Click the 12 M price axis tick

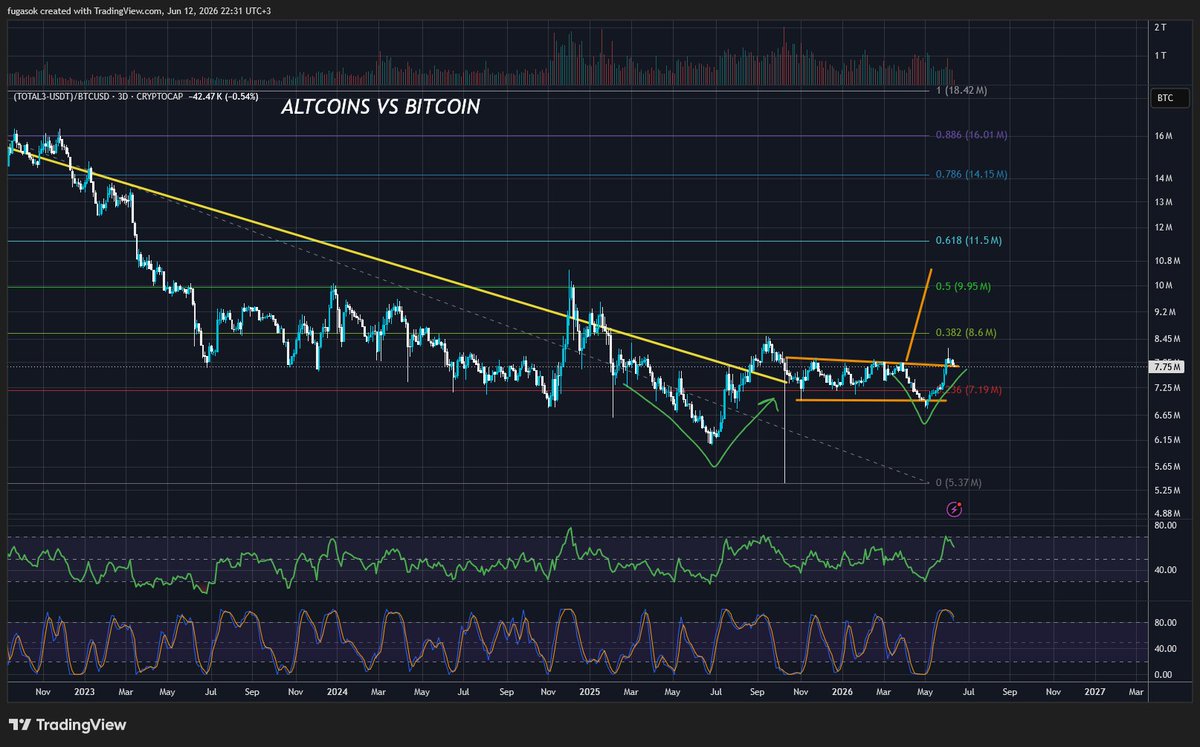[x=1162, y=227]
